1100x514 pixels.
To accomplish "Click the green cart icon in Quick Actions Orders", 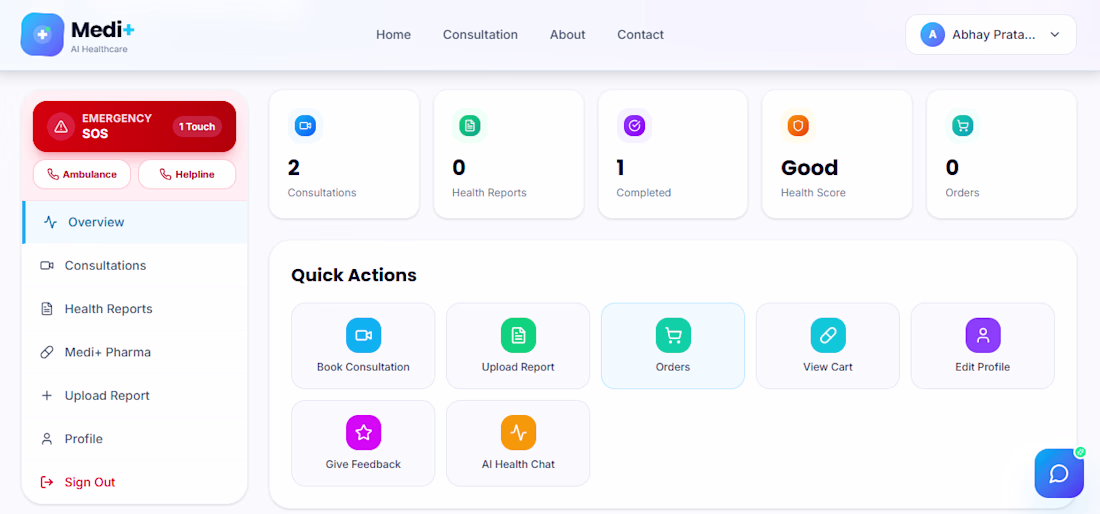I will 673,335.
